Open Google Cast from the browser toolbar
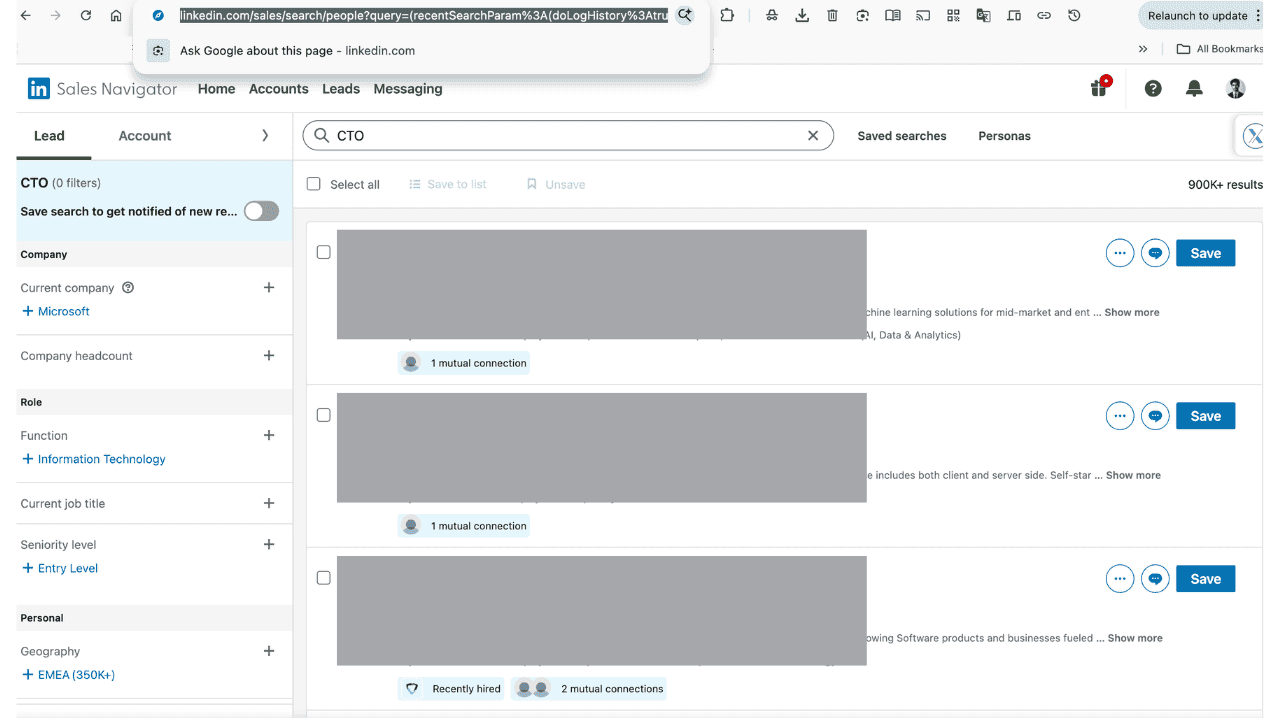 pyautogui.click(x=922, y=15)
